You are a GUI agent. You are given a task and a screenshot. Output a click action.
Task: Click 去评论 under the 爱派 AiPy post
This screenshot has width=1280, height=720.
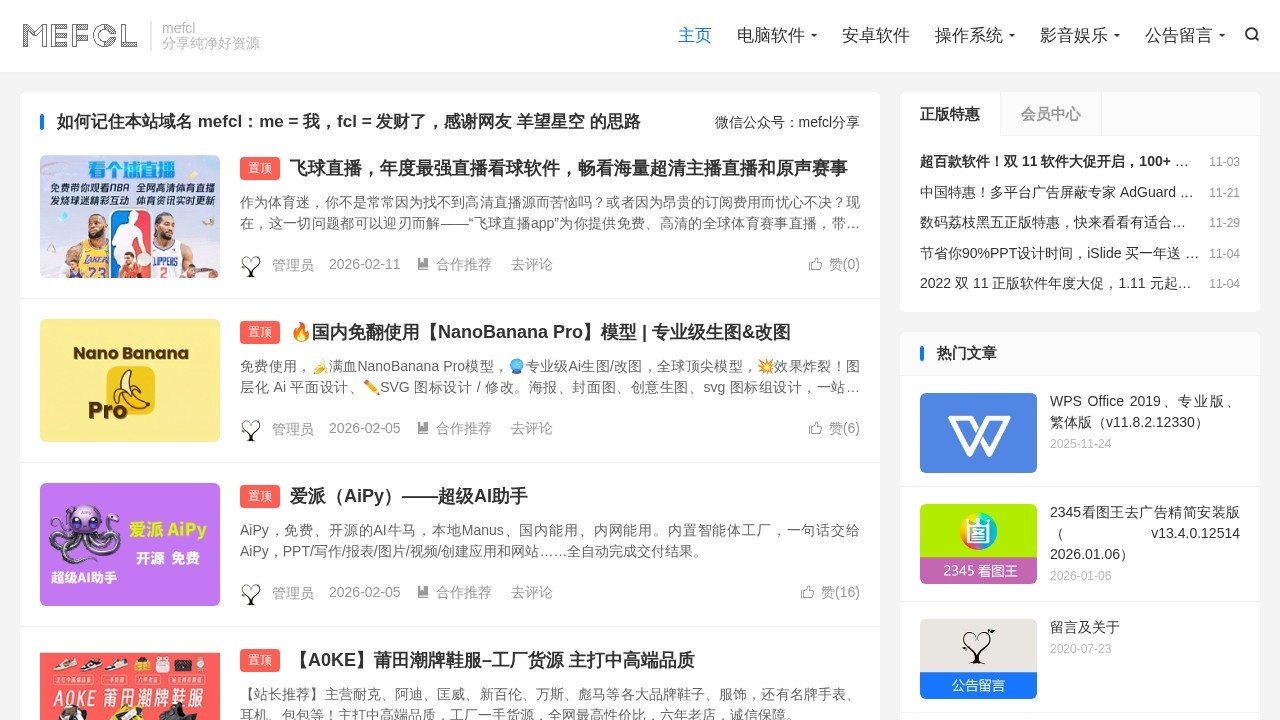point(531,593)
